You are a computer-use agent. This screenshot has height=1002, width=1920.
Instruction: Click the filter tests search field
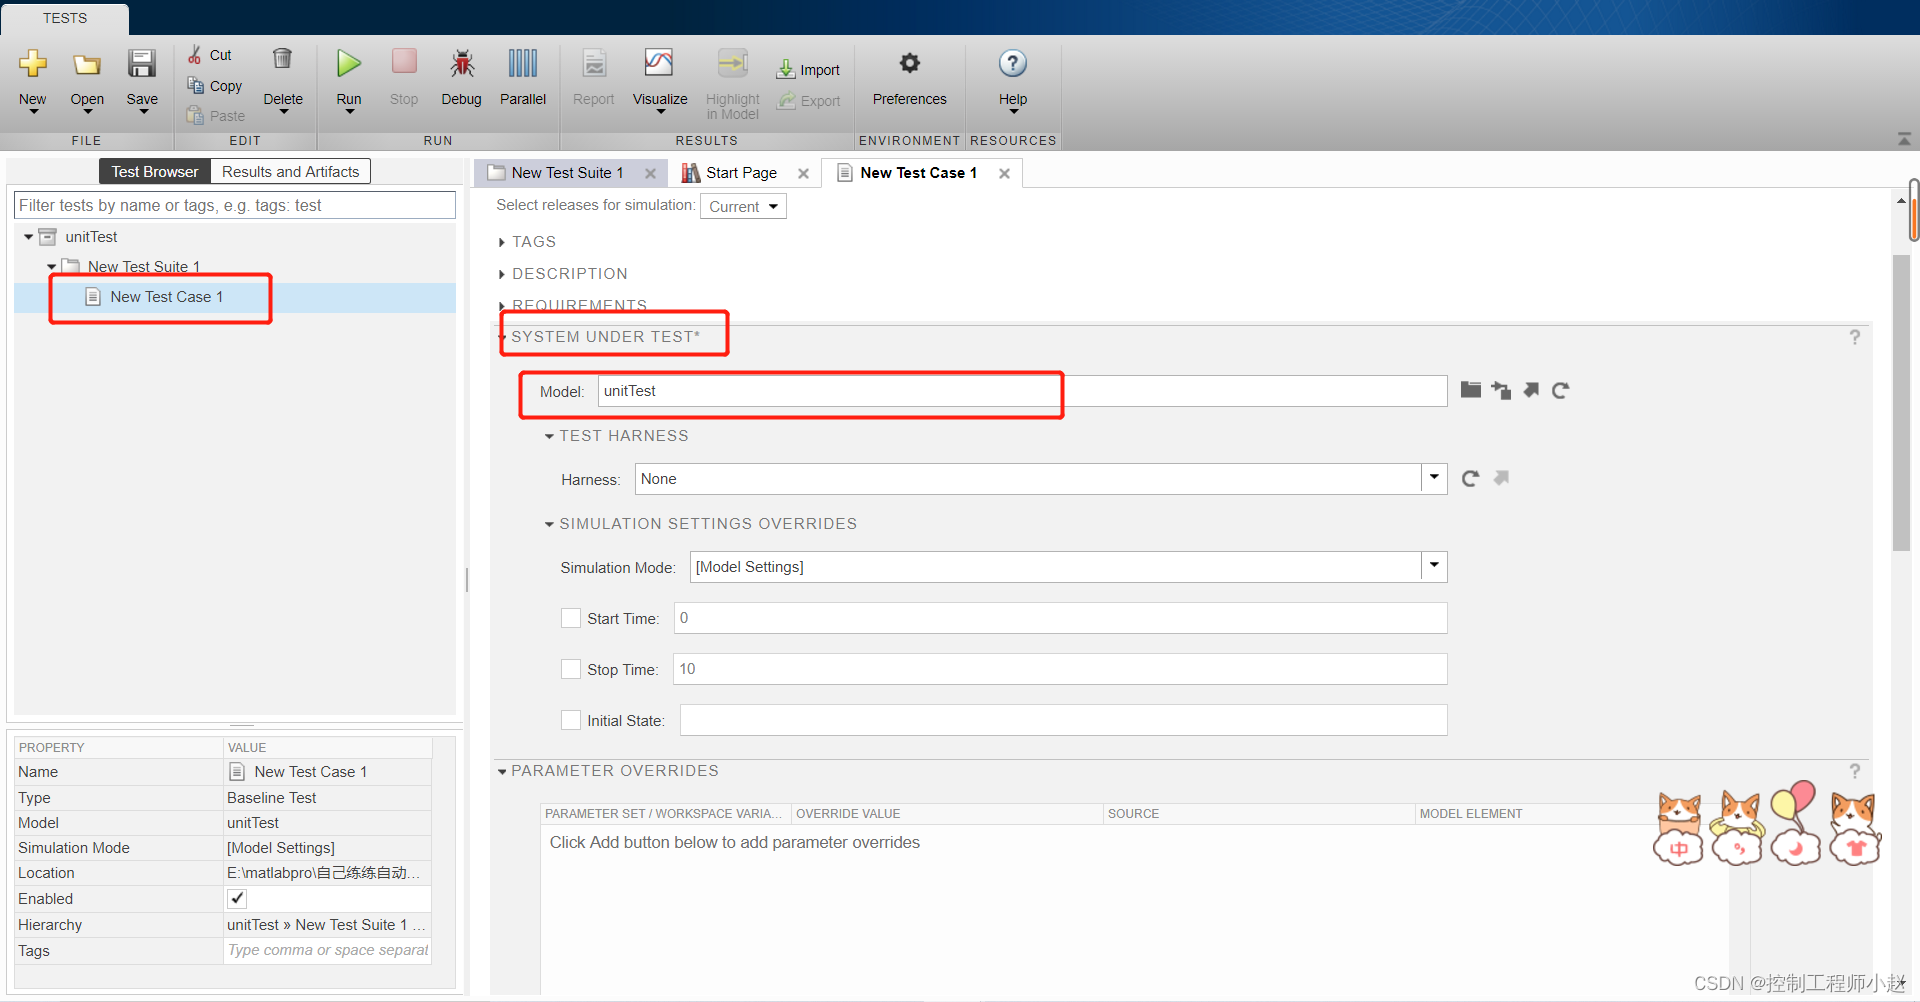pos(235,205)
